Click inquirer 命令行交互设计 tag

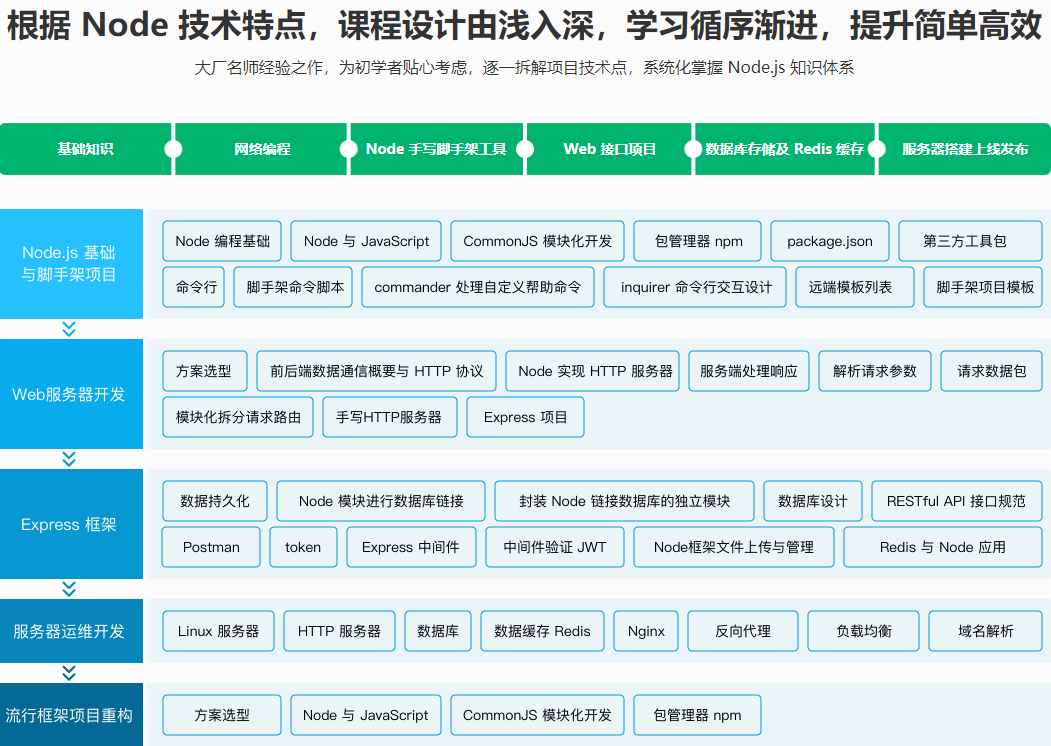coord(695,287)
